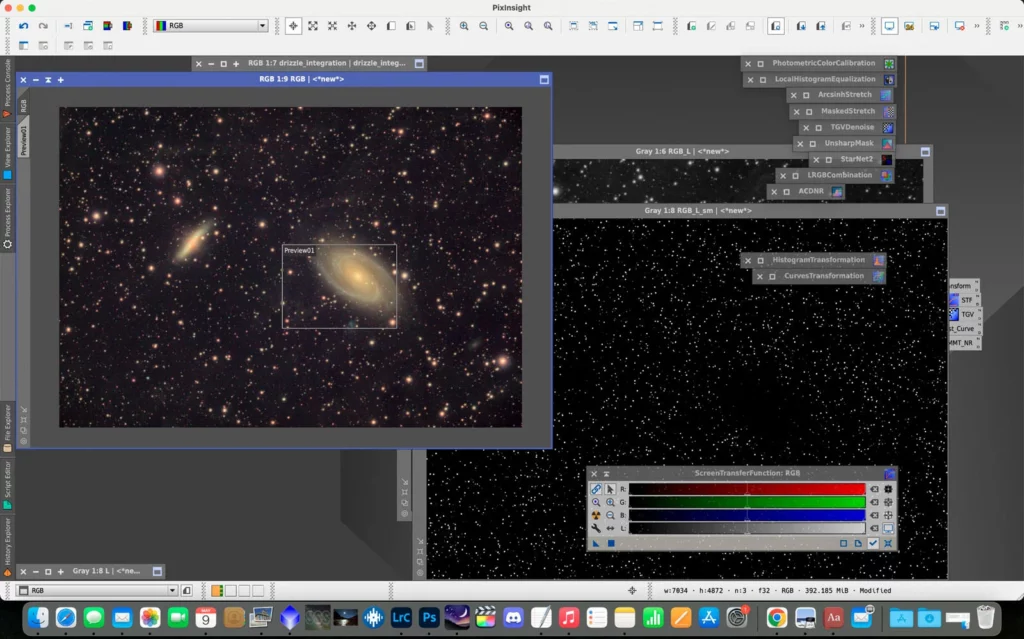The height and width of the screenshot is (639, 1024).
Task: Click the undo arrow in the toolbar
Action: [x=24, y=26]
